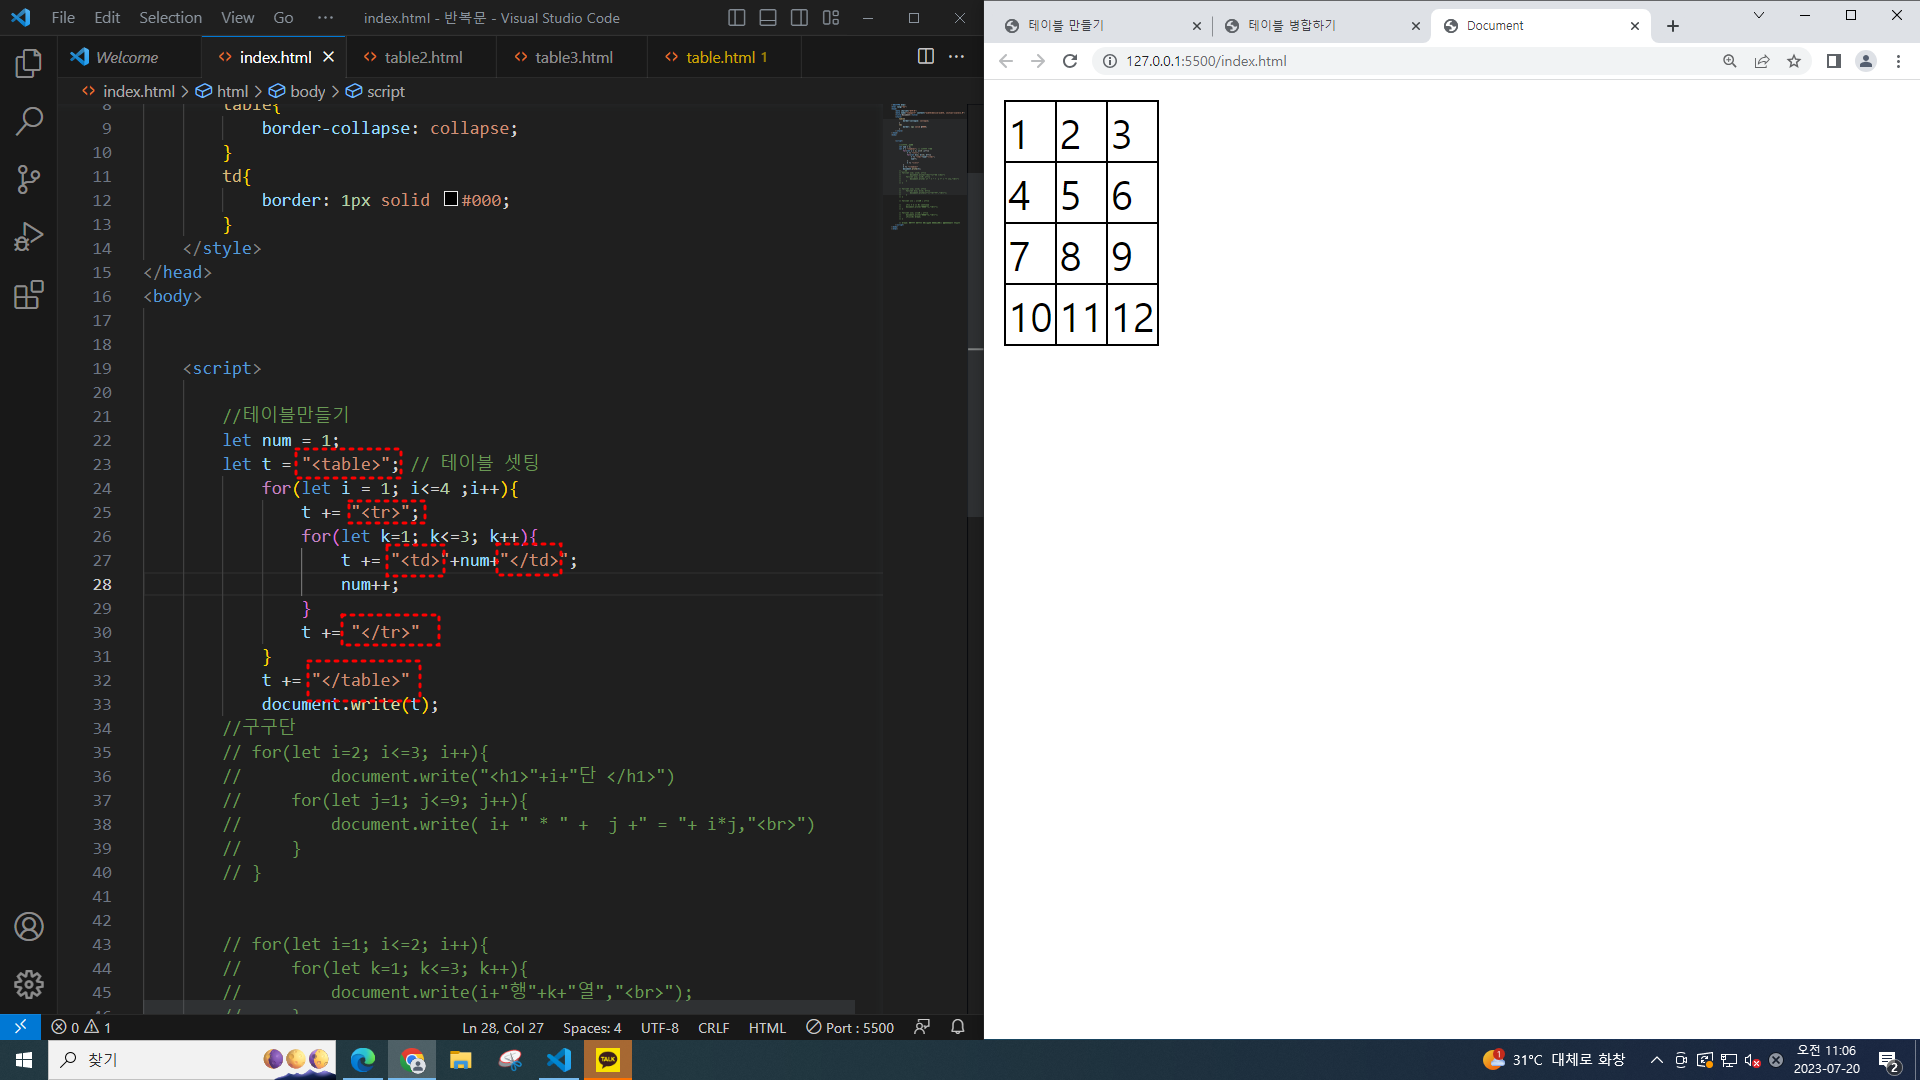Open Run and Debug view

point(29,237)
